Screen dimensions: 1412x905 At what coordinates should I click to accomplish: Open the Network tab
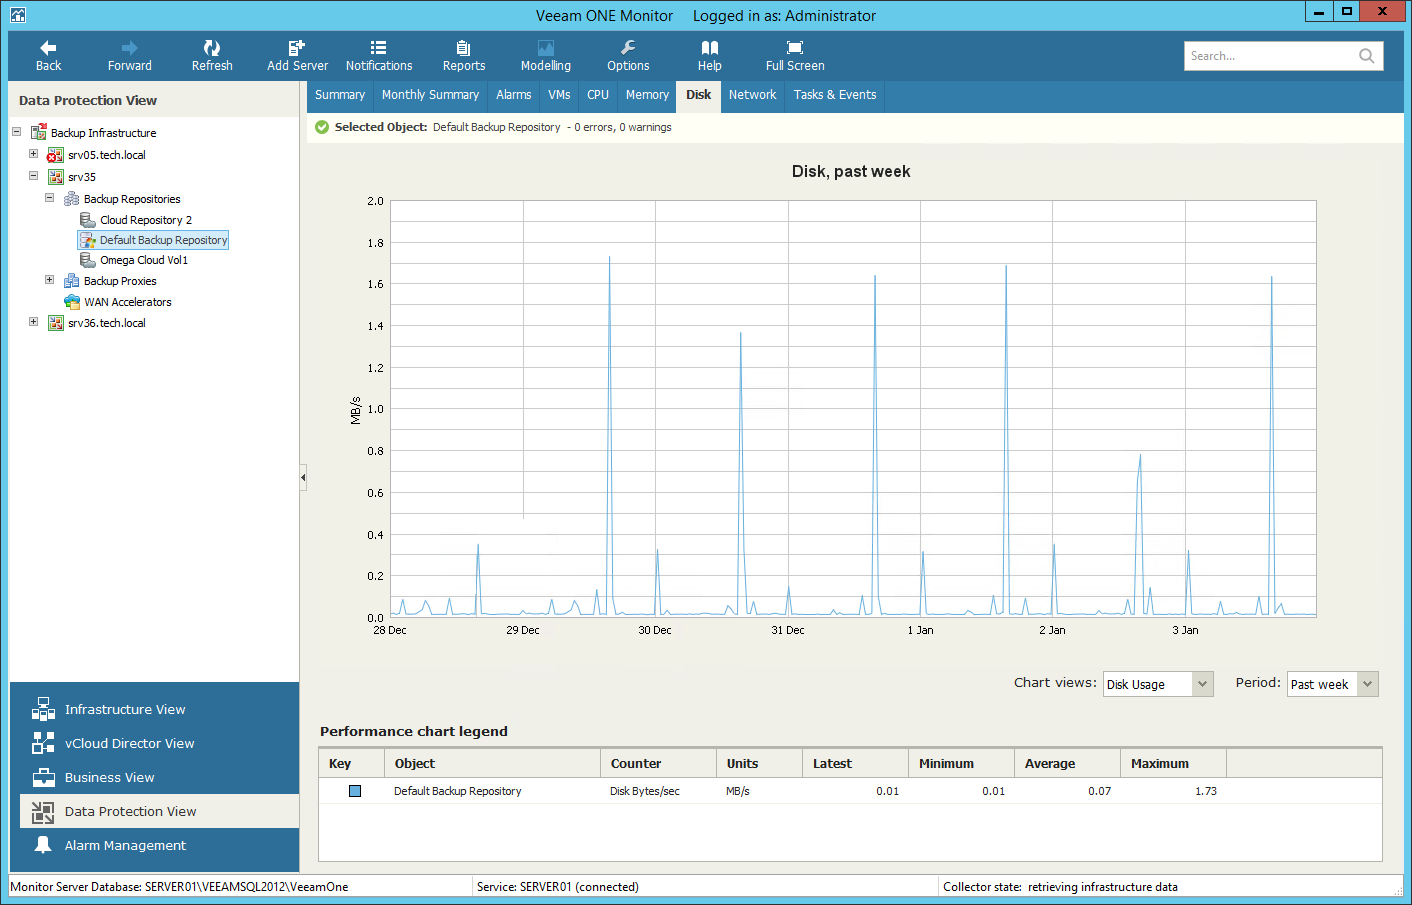point(752,95)
